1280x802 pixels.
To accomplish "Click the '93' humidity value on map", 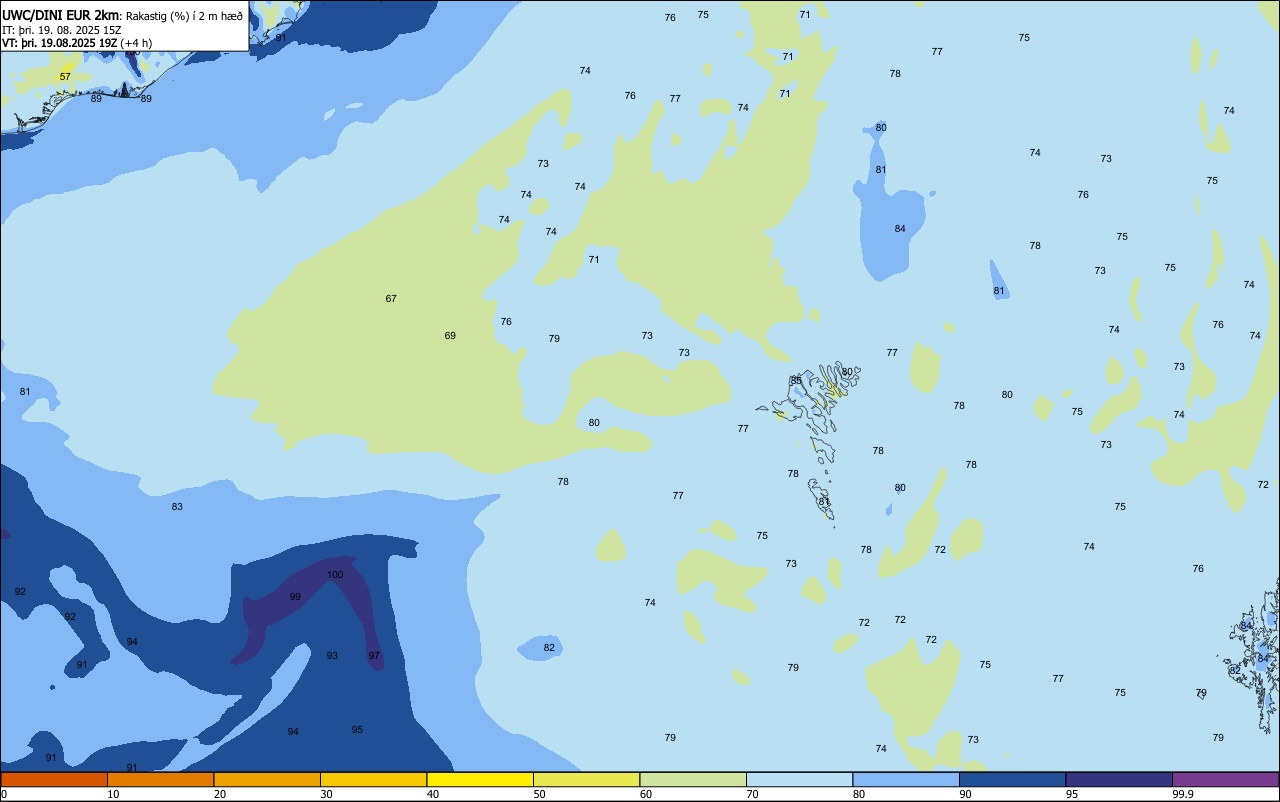I will tap(332, 655).
